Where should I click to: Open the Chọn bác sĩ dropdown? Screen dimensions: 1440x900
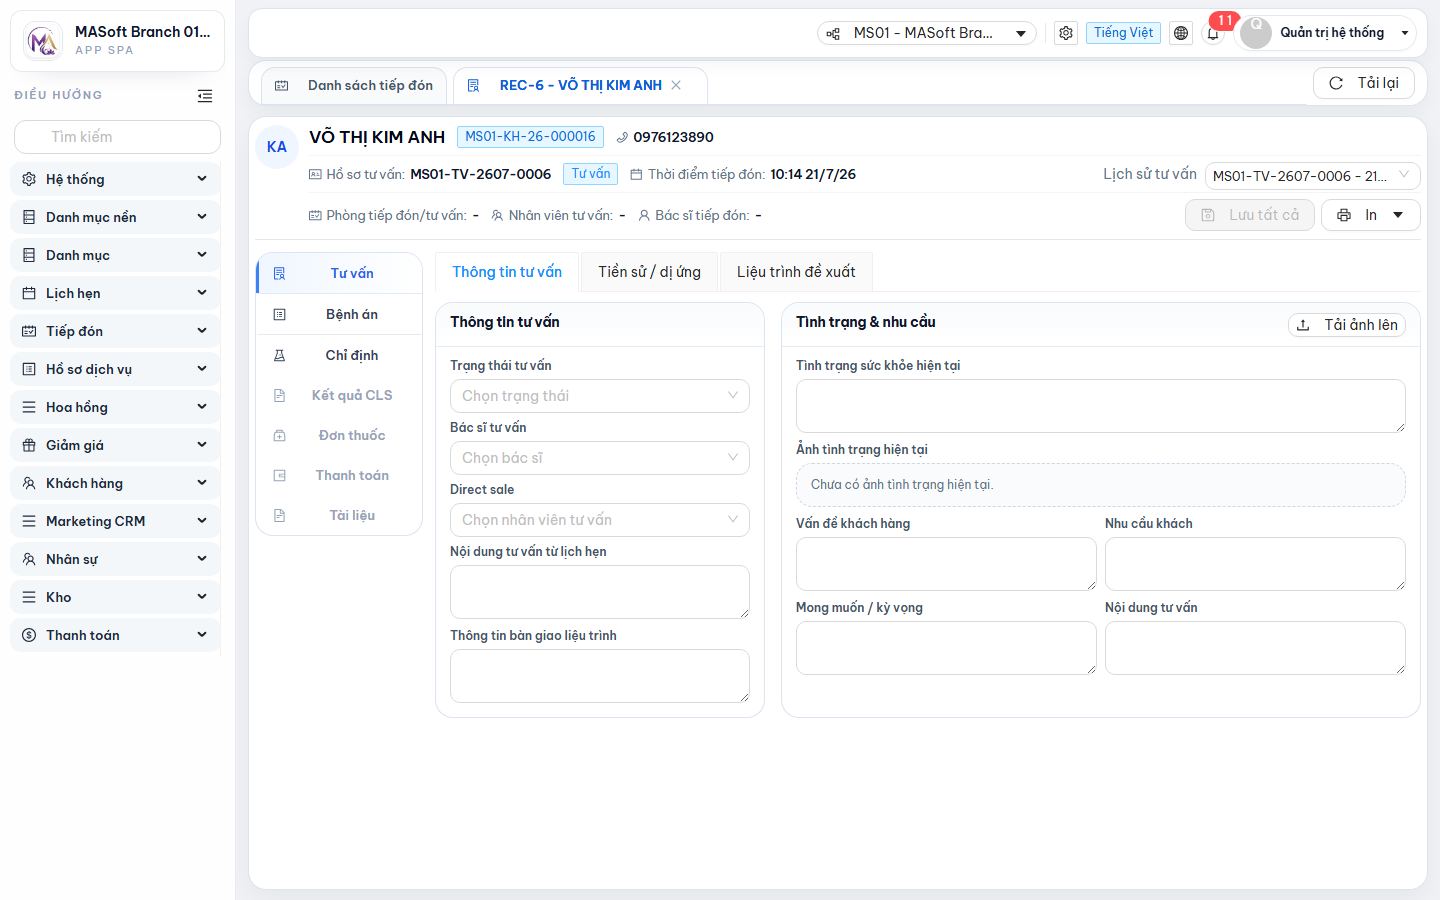click(x=600, y=458)
